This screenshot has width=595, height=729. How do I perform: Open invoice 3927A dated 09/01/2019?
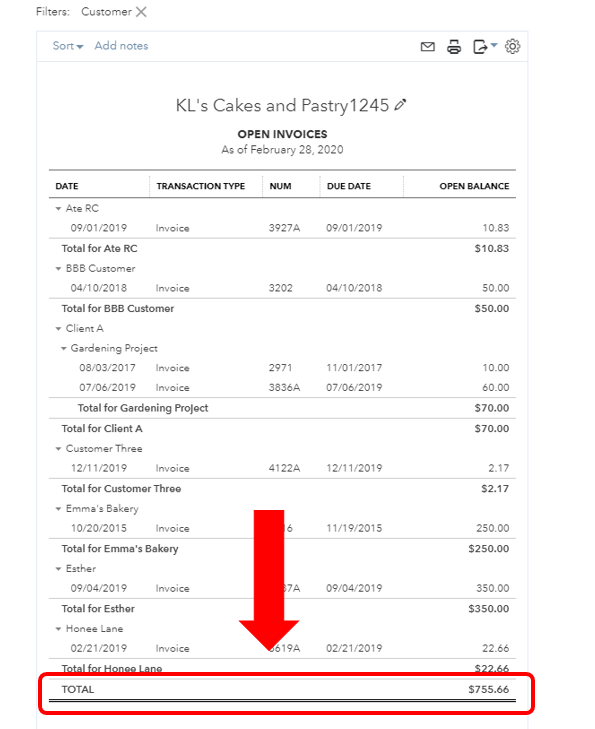click(282, 228)
